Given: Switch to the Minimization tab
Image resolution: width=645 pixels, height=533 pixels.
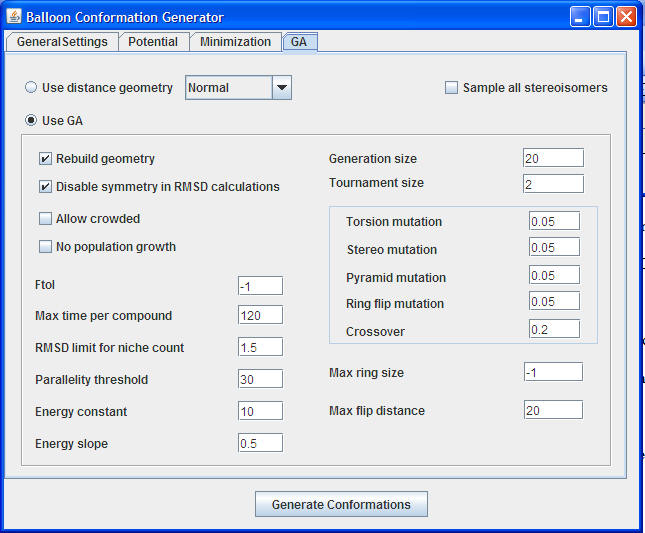Looking at the screenshot, I should click(235, 42).
